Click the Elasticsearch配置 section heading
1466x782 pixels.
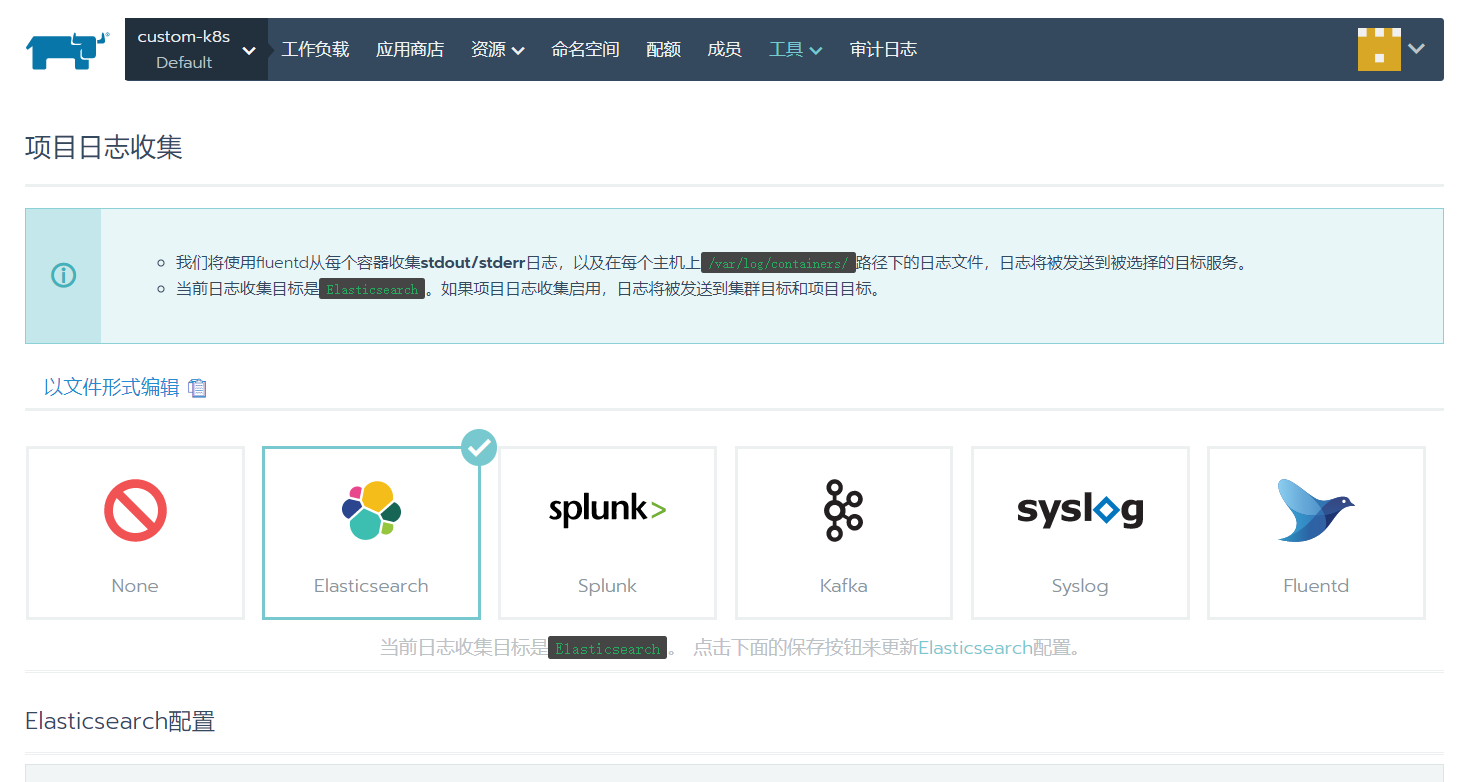(120, 721)
